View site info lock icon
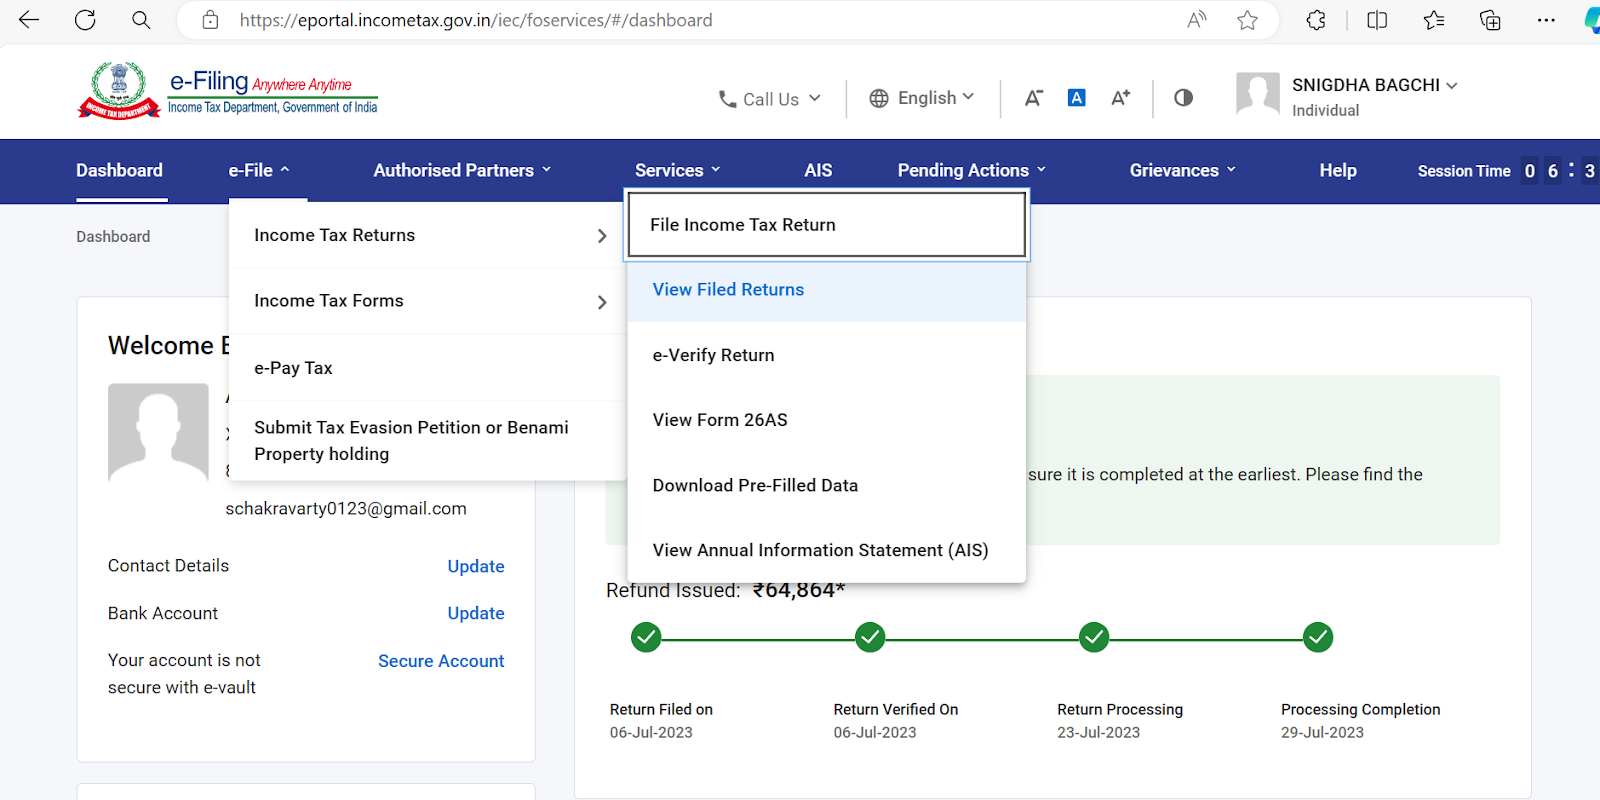This screenshot has width=1600, height=800. point(210,20)
